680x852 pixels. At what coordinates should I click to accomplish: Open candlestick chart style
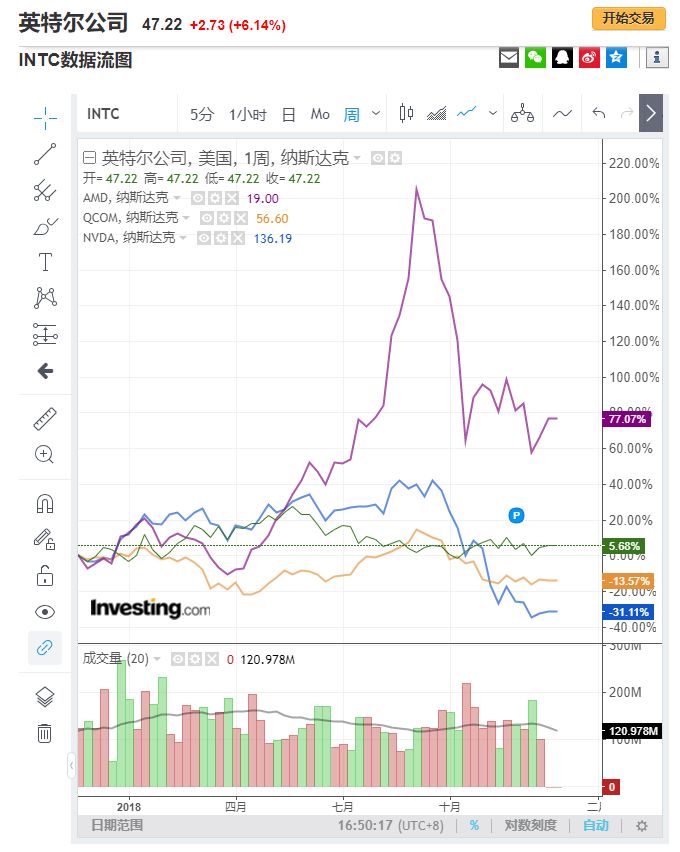[406, 114]
